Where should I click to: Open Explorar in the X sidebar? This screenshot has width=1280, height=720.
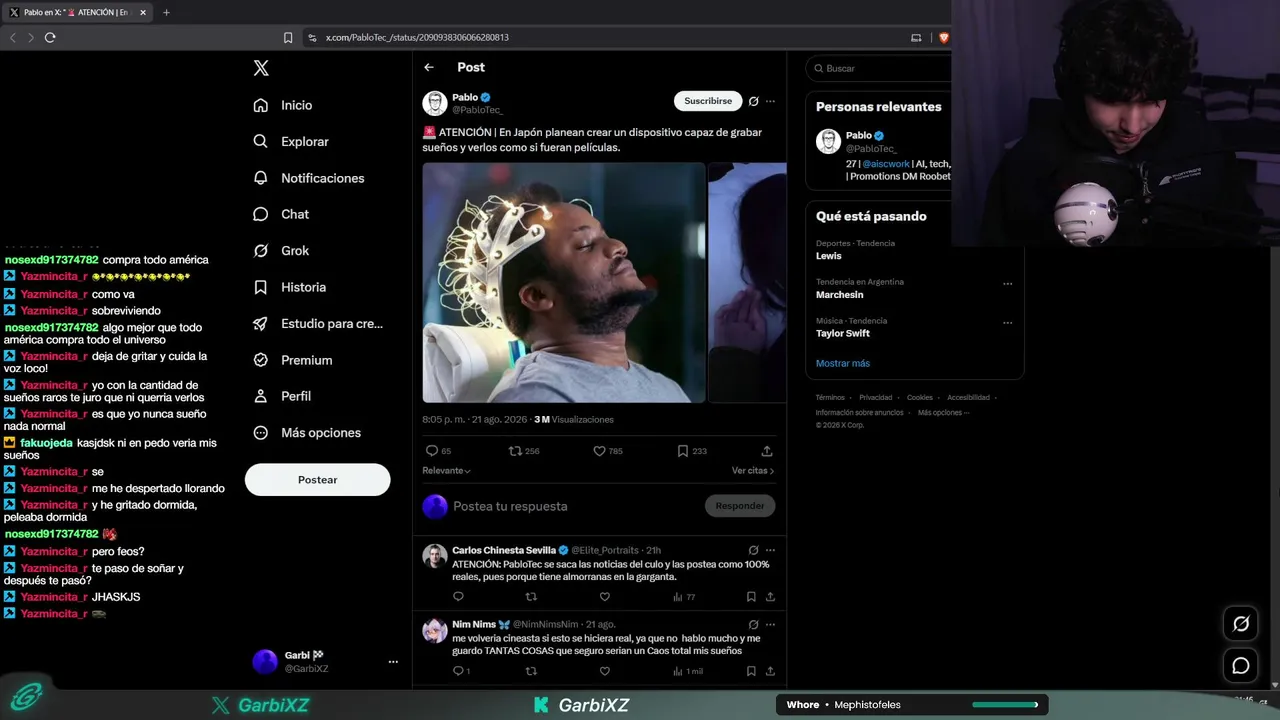pos(291,142)
